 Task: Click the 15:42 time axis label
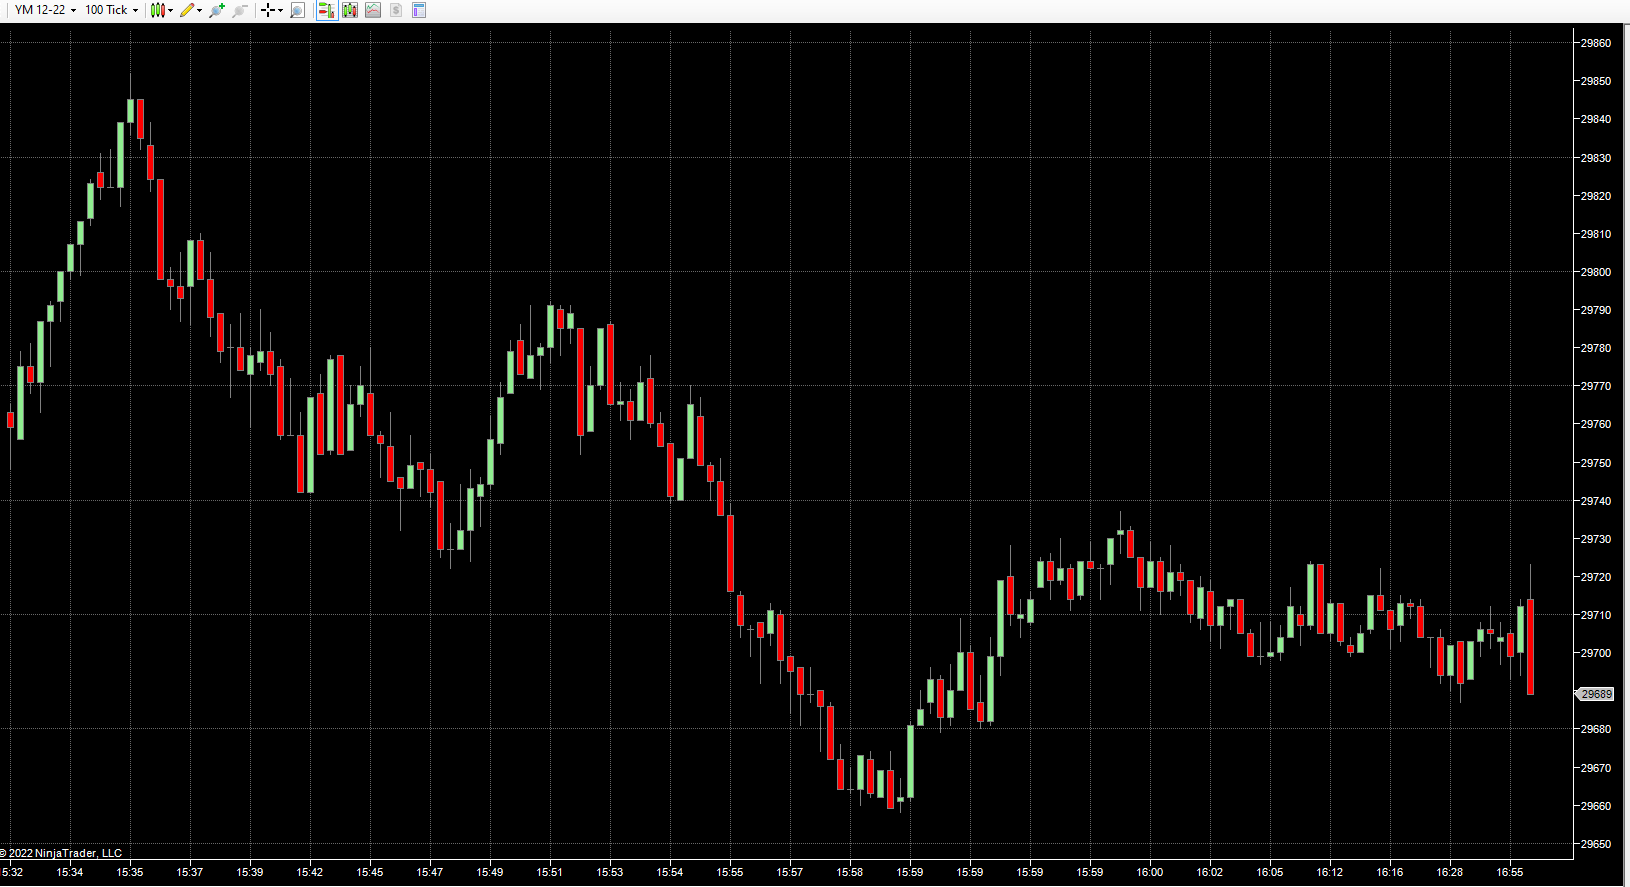(x=309, y=872)
